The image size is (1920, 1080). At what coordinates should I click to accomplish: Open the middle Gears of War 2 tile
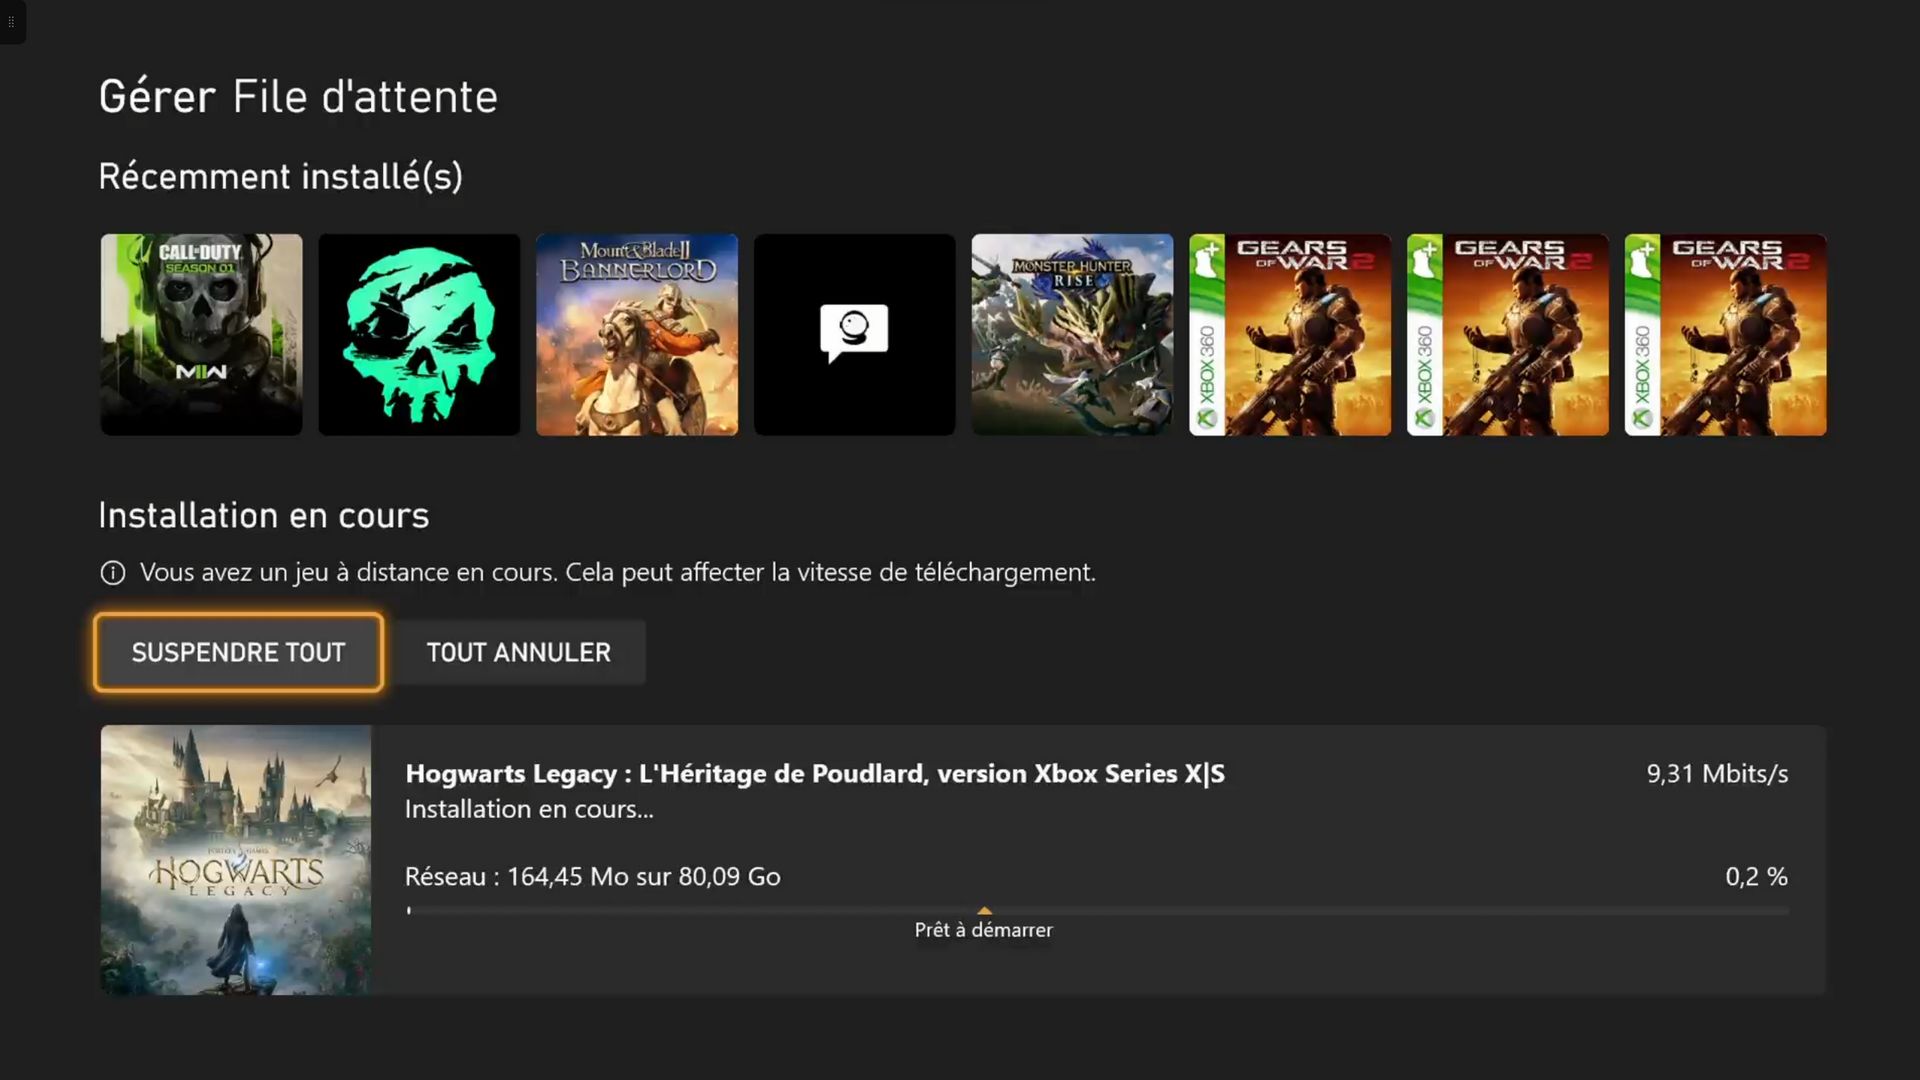point(1508,334)
